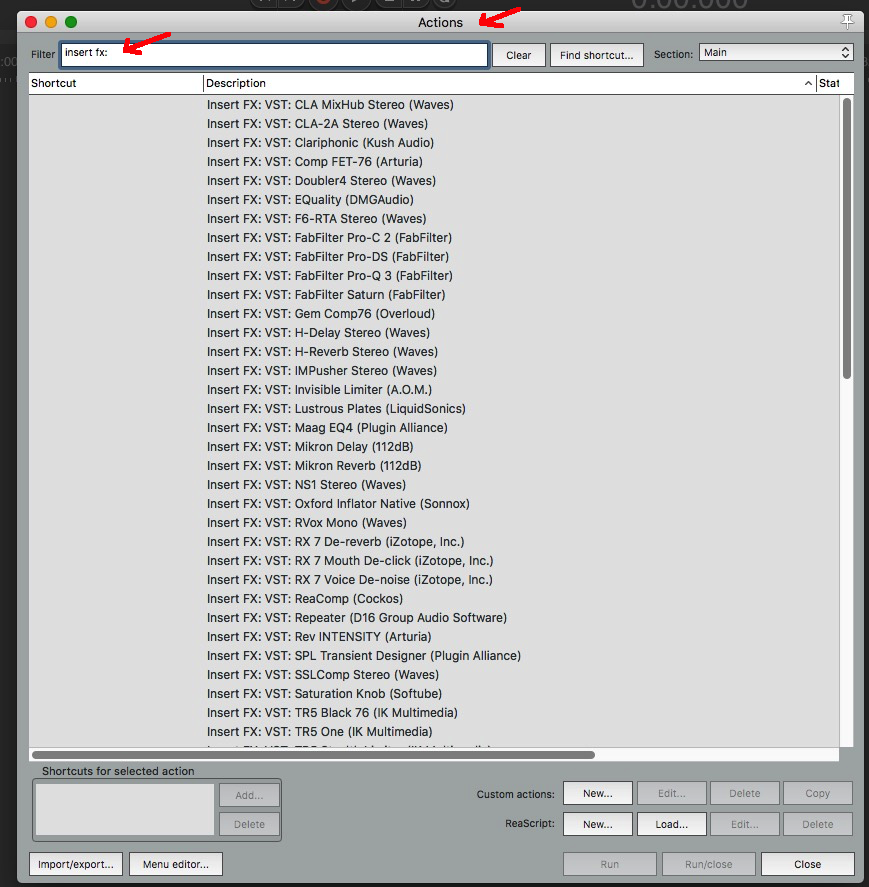Click Edit in Custom actions row
Image resolution: width=869 pixels, height=887 pixels.
(x=672, y=793)
